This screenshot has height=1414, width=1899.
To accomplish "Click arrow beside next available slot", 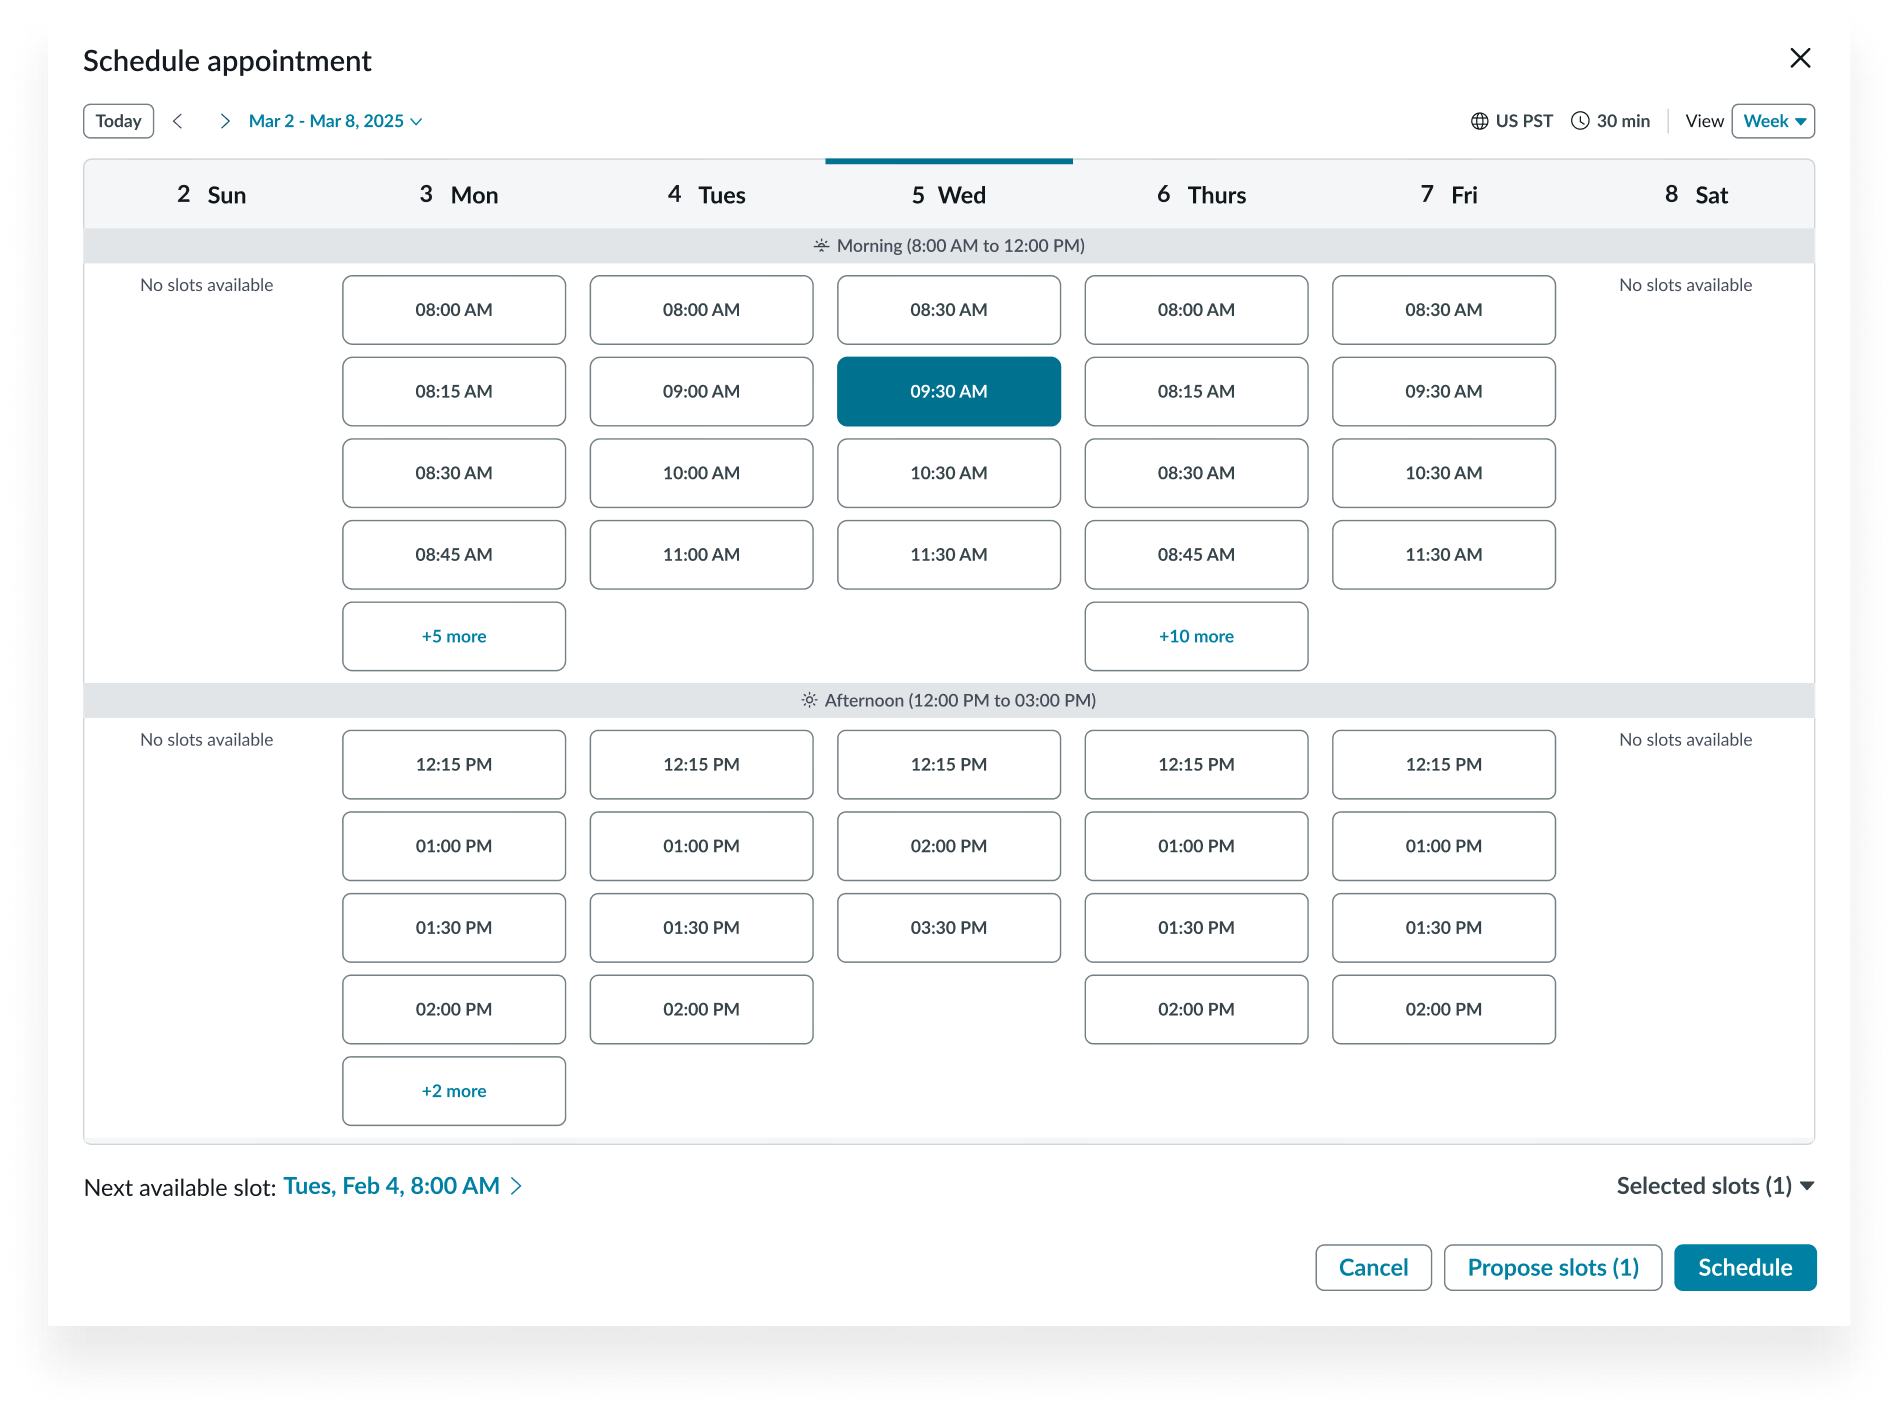I will [x=517, y=1186].
